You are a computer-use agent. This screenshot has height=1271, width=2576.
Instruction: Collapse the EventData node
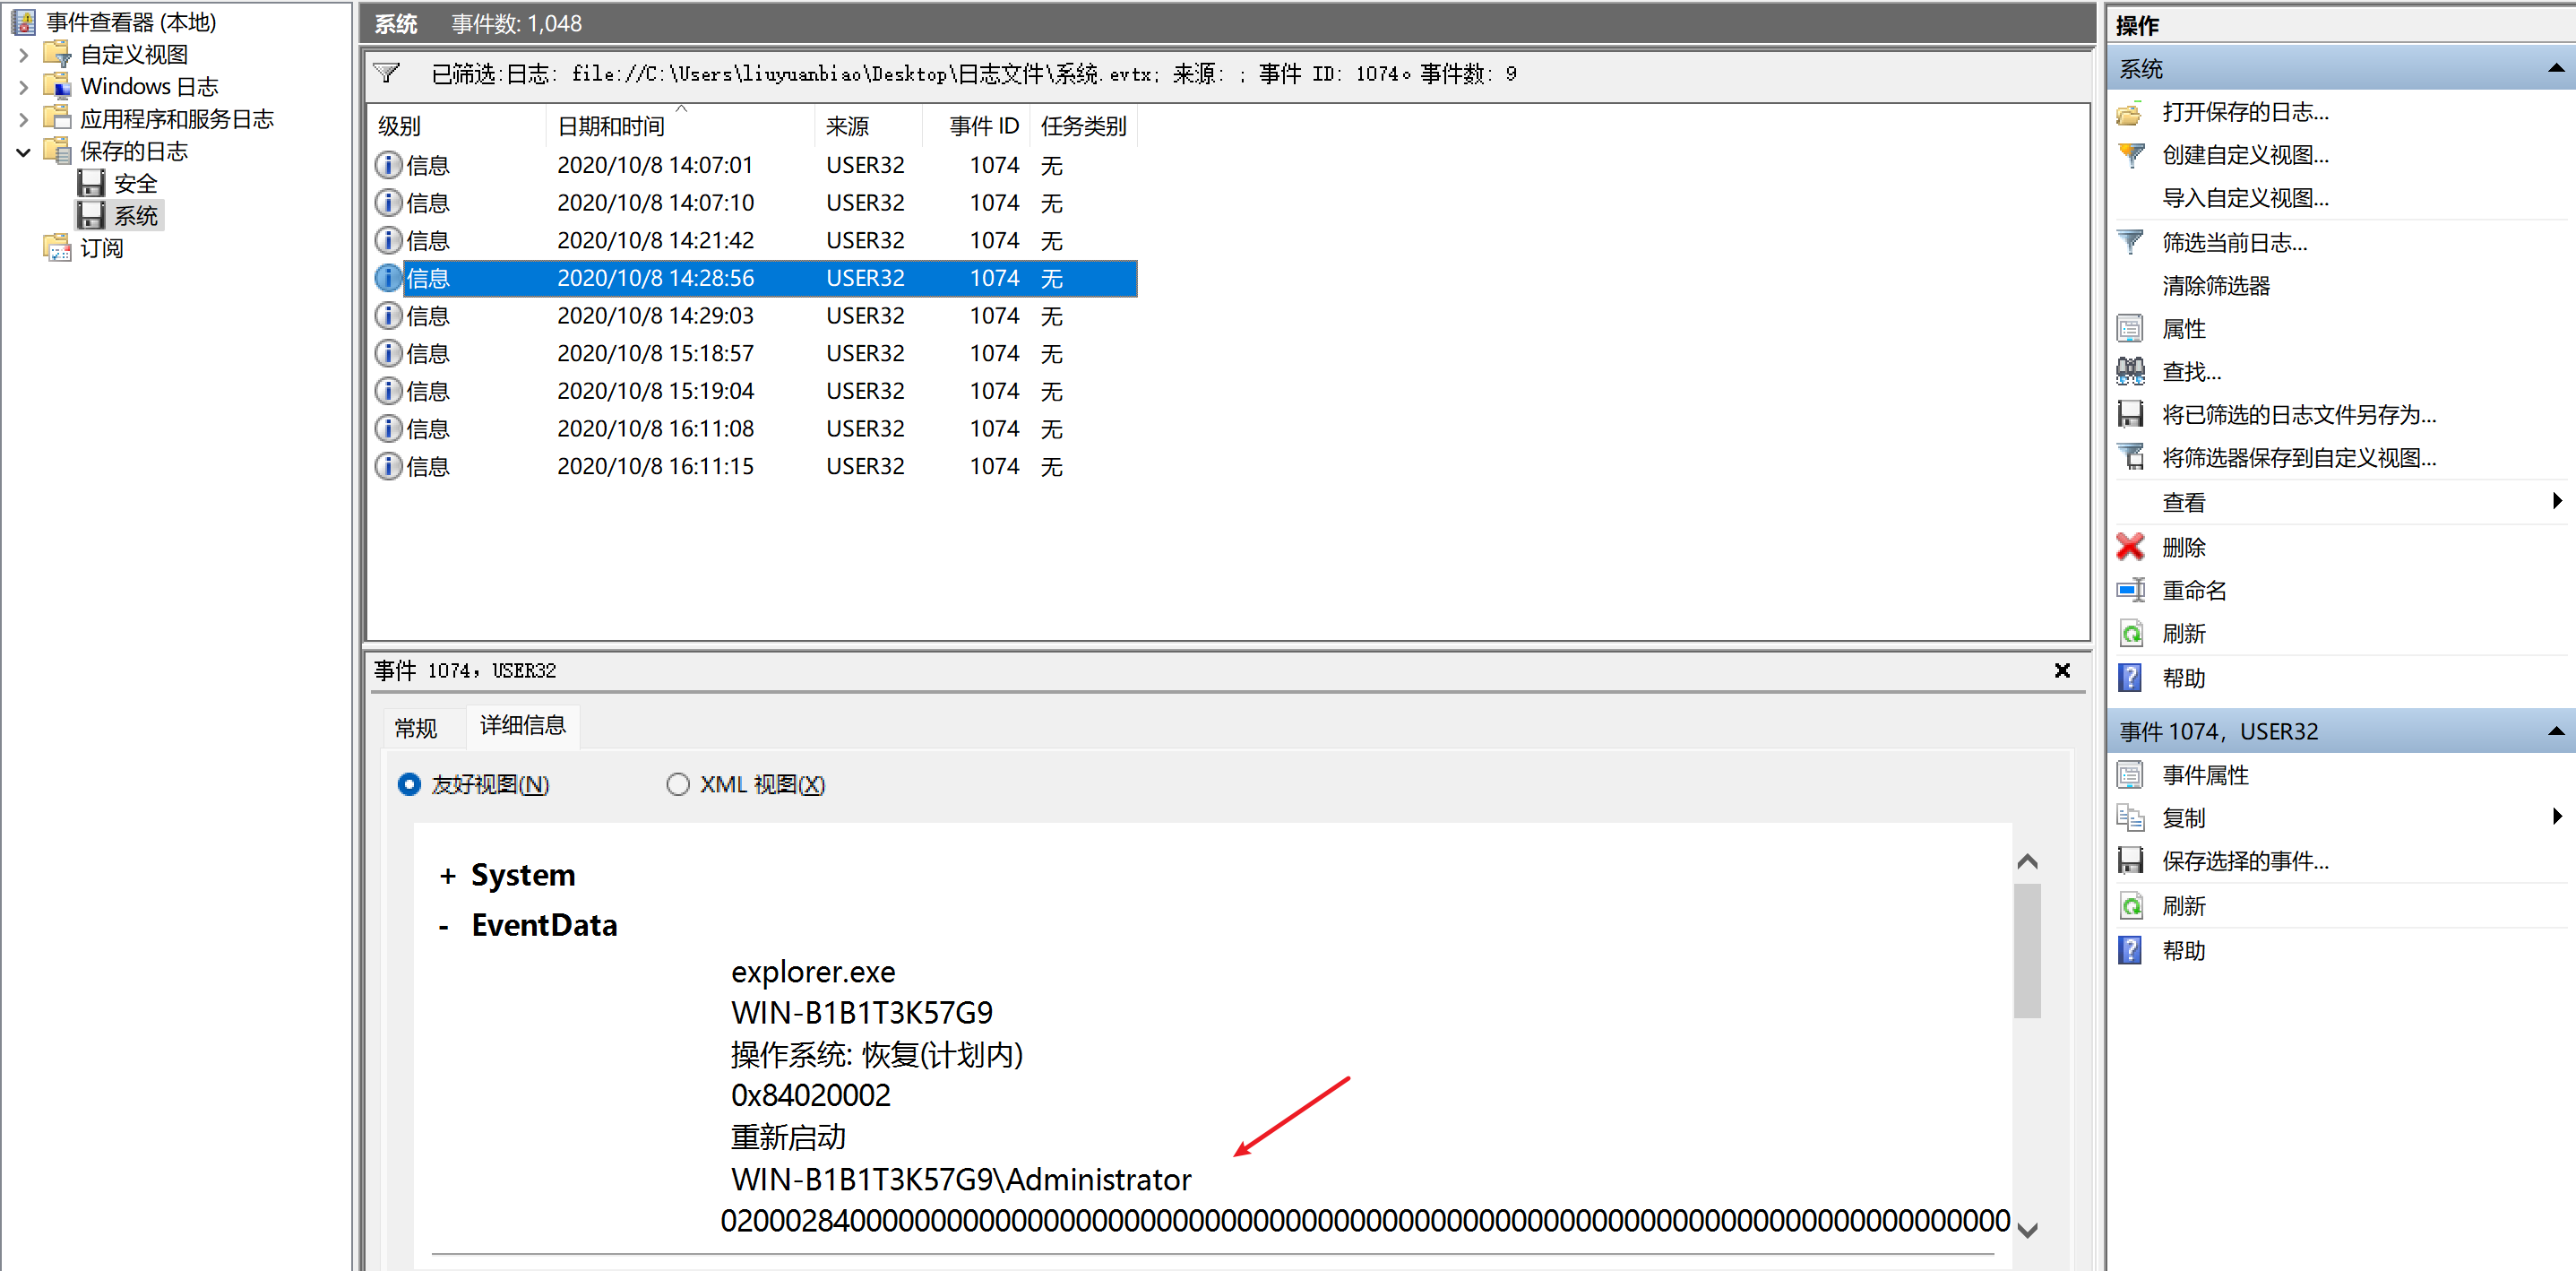444,927
